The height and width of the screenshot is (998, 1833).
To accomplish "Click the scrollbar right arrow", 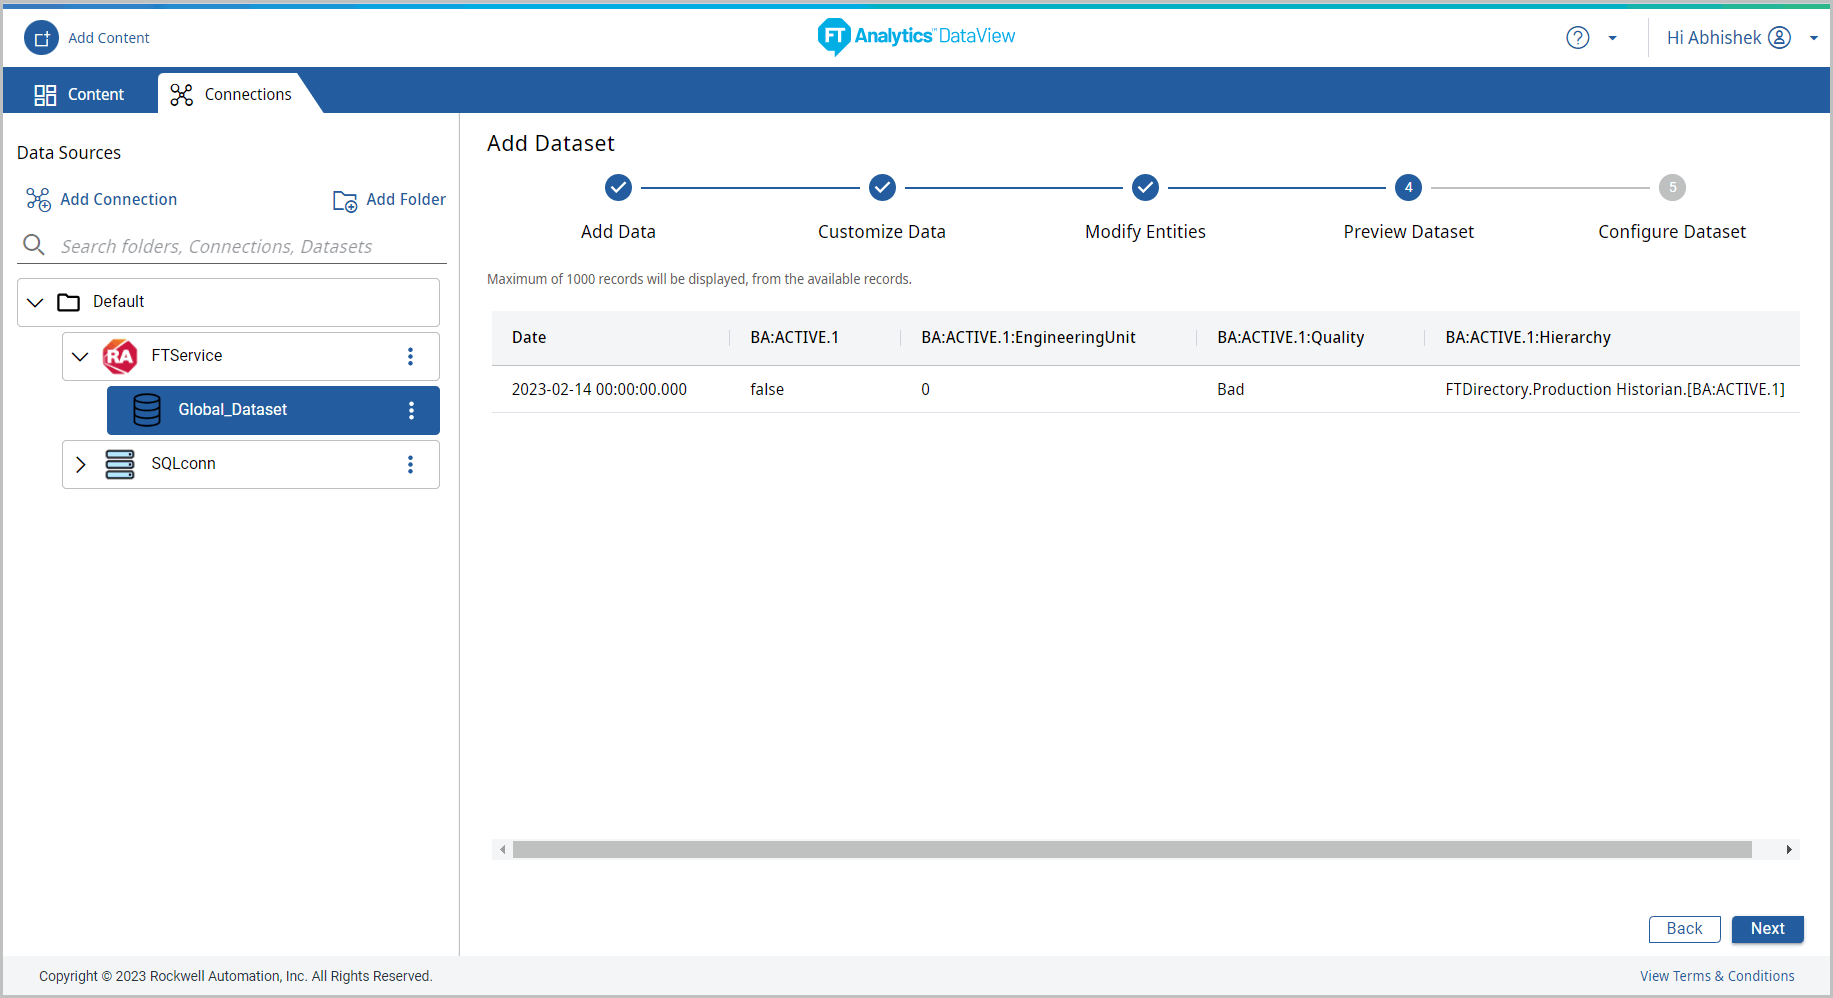I will tap(1789, 850).
